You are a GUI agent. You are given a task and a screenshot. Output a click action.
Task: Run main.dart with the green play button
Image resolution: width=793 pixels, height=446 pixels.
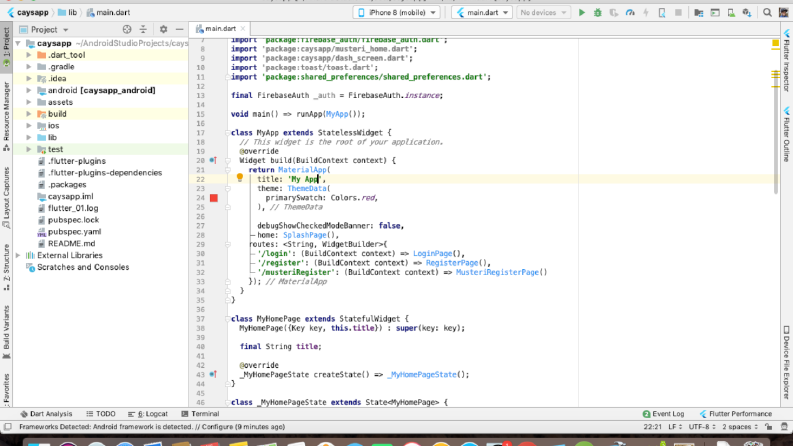point(582,13)
